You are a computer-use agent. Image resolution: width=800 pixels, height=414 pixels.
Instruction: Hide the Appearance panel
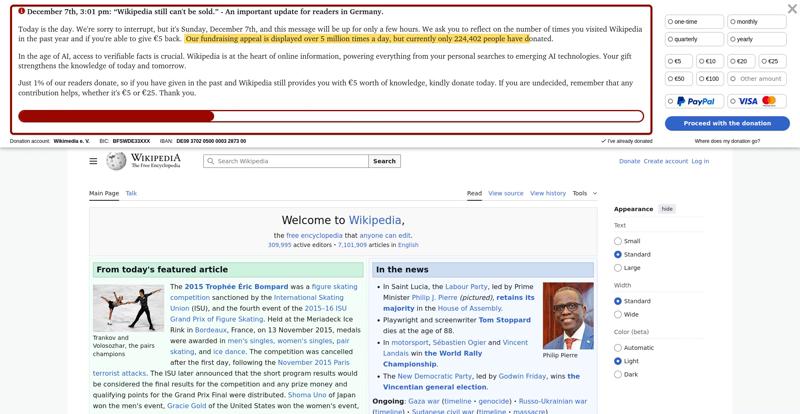click(667, 209)
